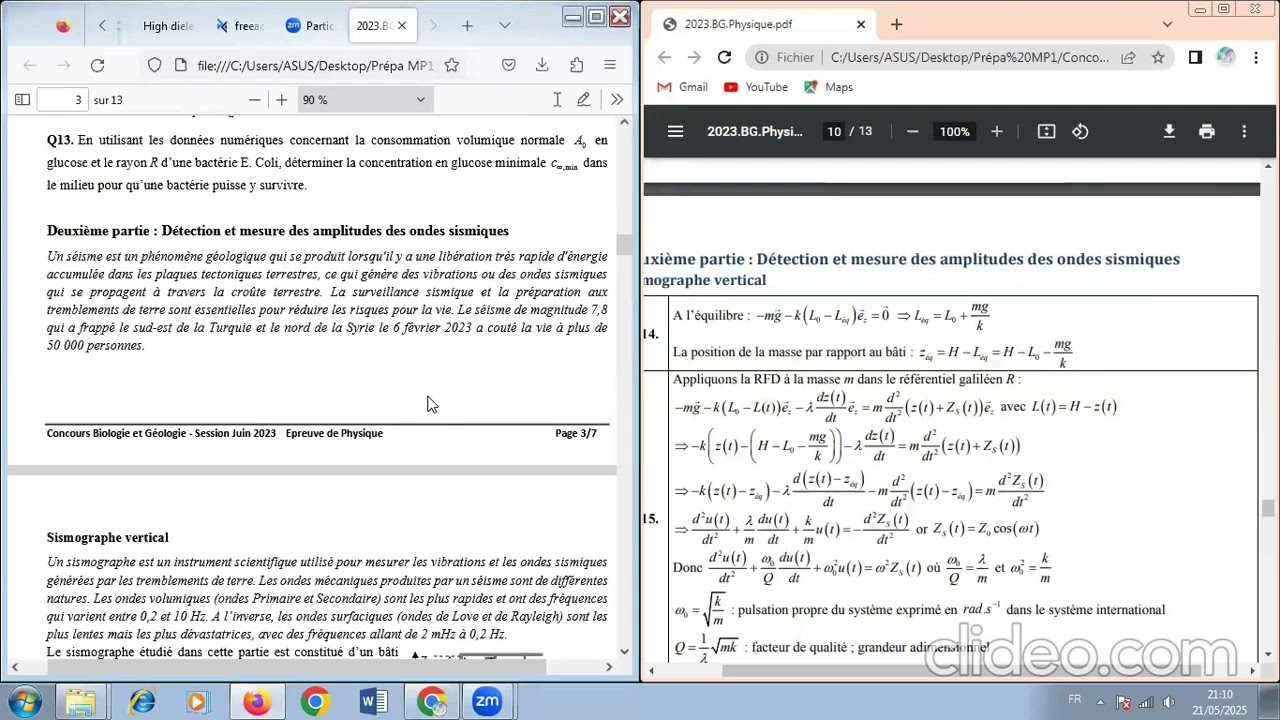1280x720 pixels.
Task: Zoom in in the Chrome PDF viewer
Action: coord(996,132)
